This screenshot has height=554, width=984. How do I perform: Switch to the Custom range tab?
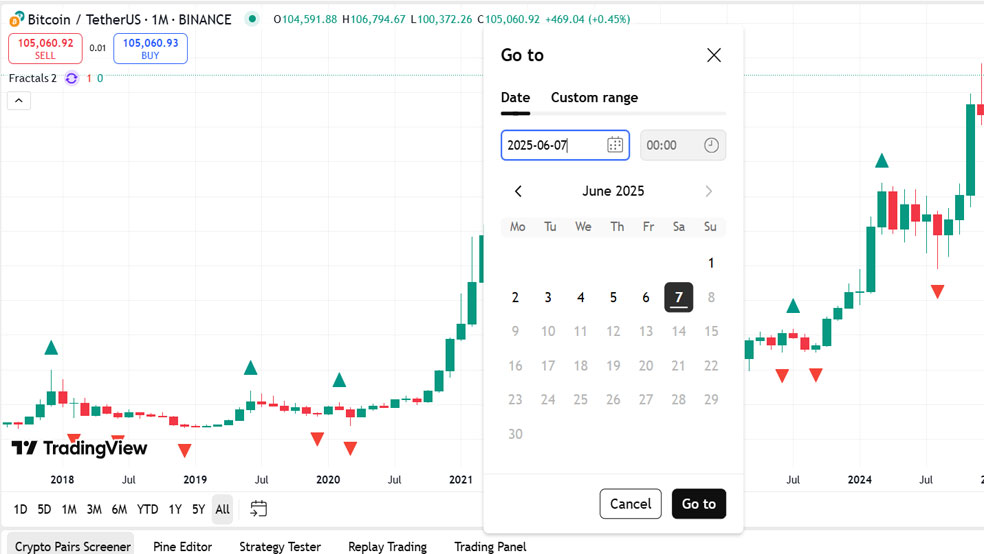[594, 97]
